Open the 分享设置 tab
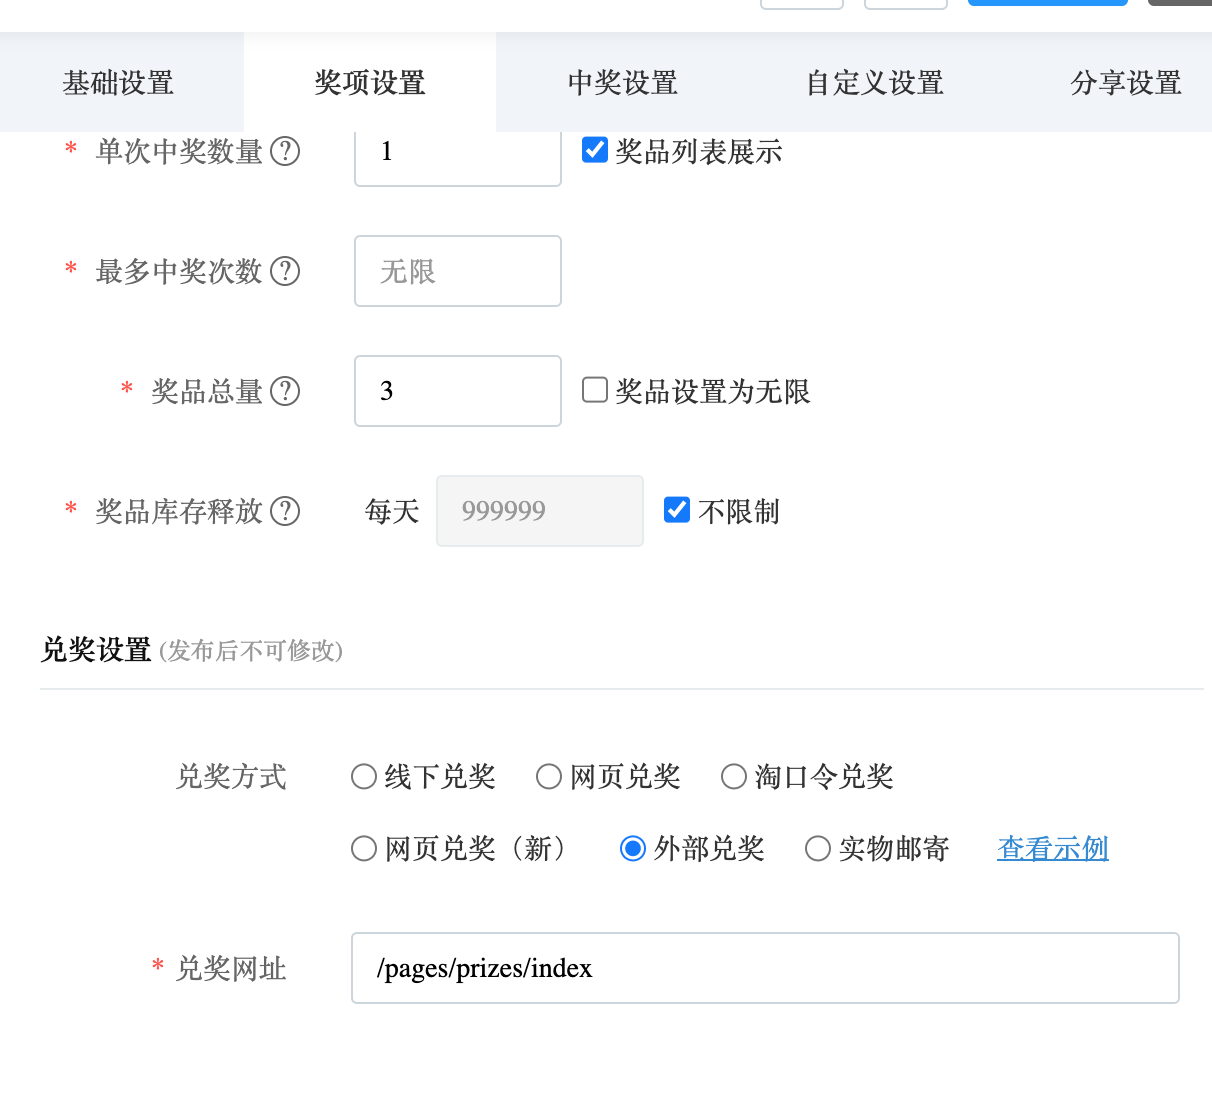This screenshot has width=1212, height=1104. [x=1126, y=83]
